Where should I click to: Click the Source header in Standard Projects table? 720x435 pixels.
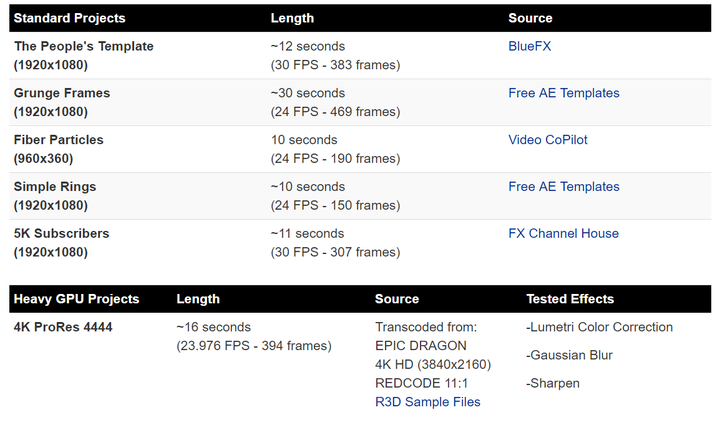point(530,18)
